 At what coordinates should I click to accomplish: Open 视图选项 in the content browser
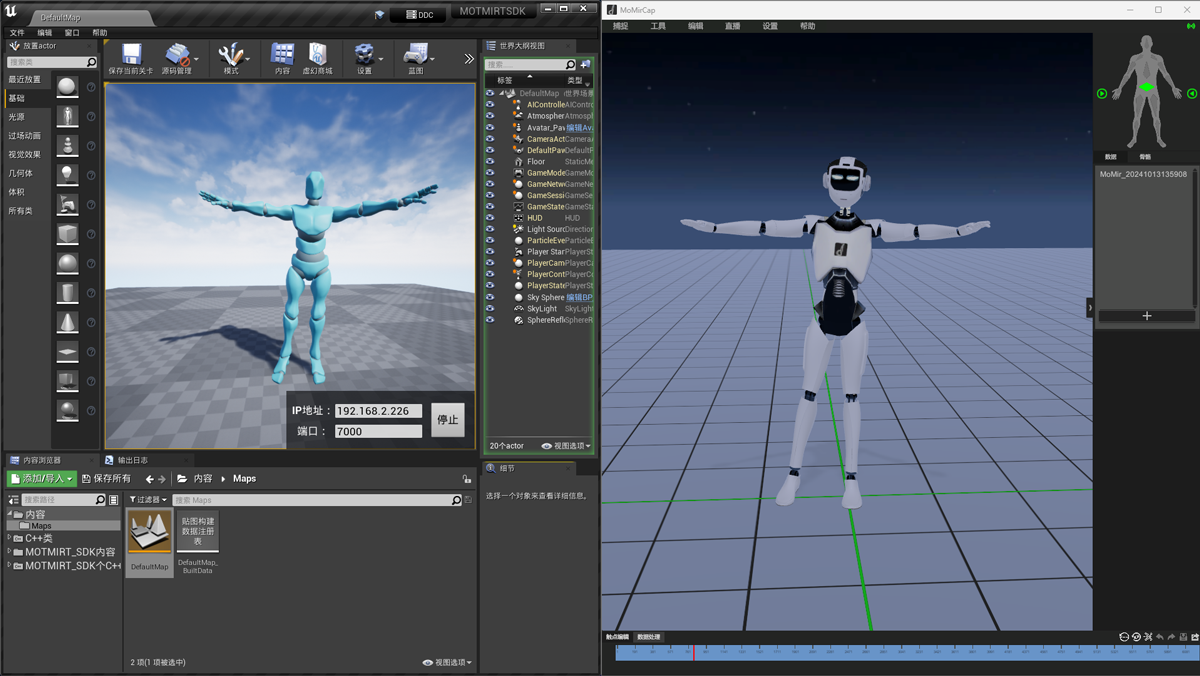pyautogui.click(x=448, y=661)
